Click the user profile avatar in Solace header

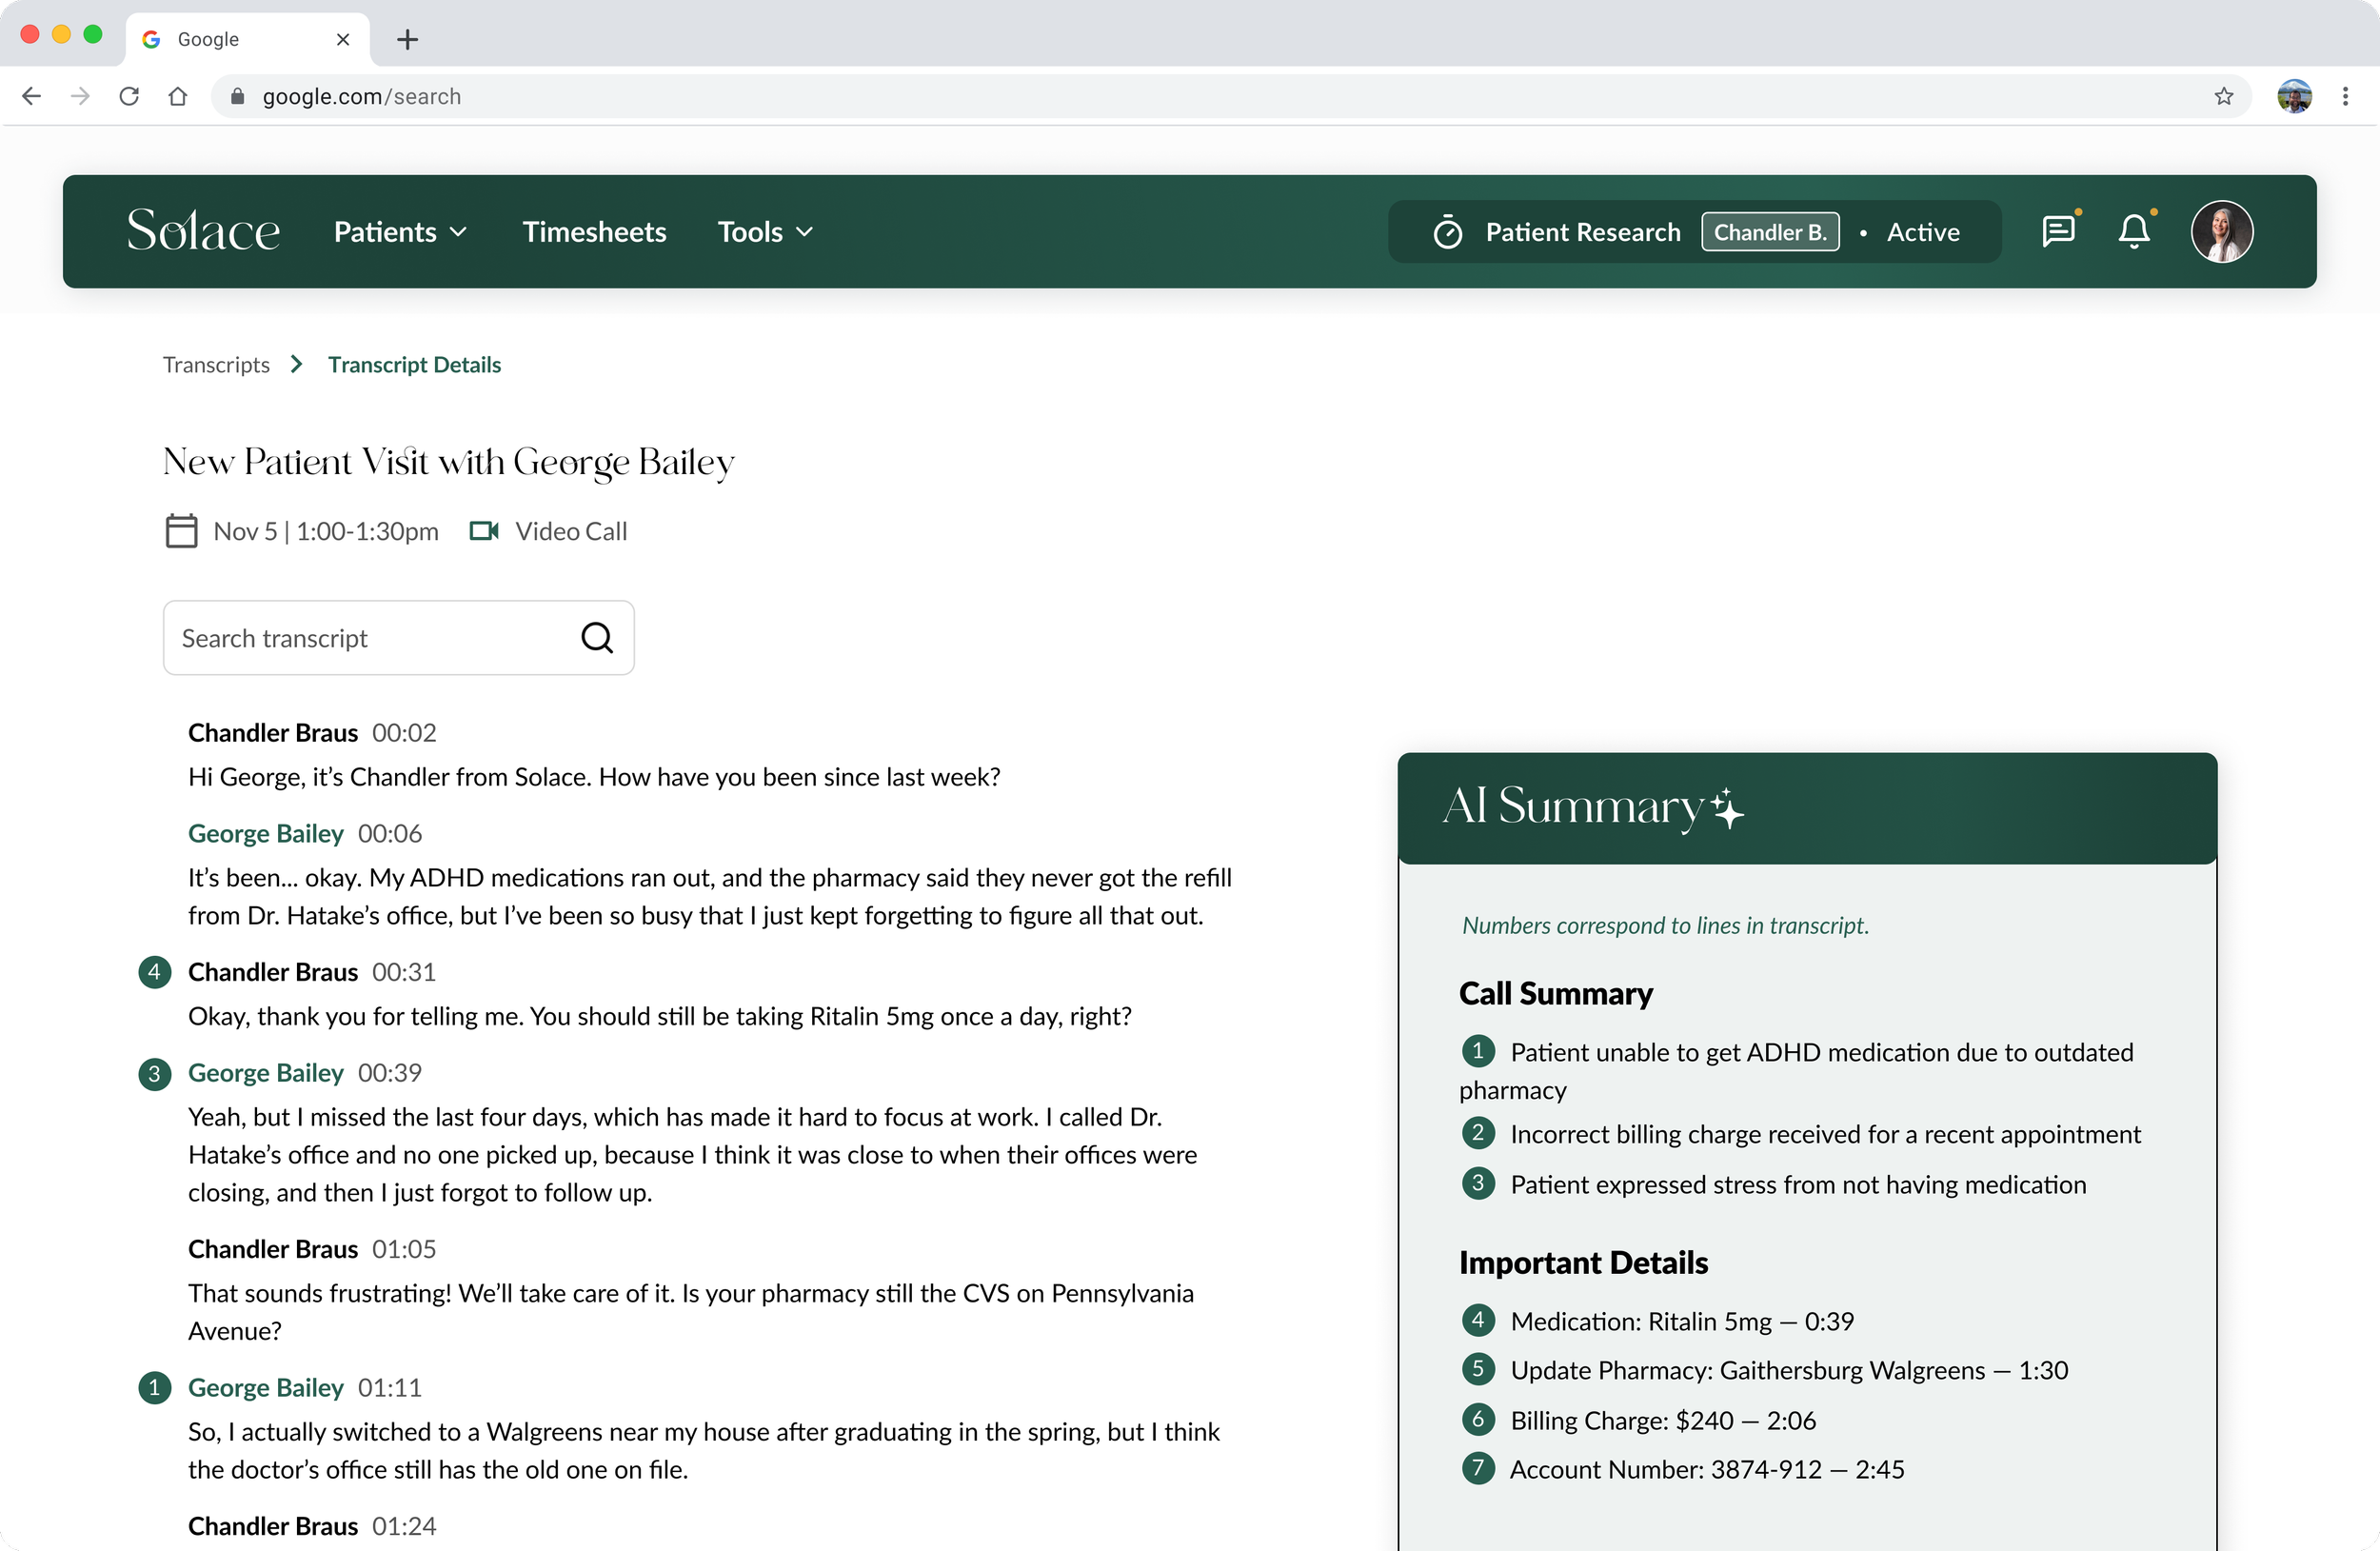(2221, 231)
